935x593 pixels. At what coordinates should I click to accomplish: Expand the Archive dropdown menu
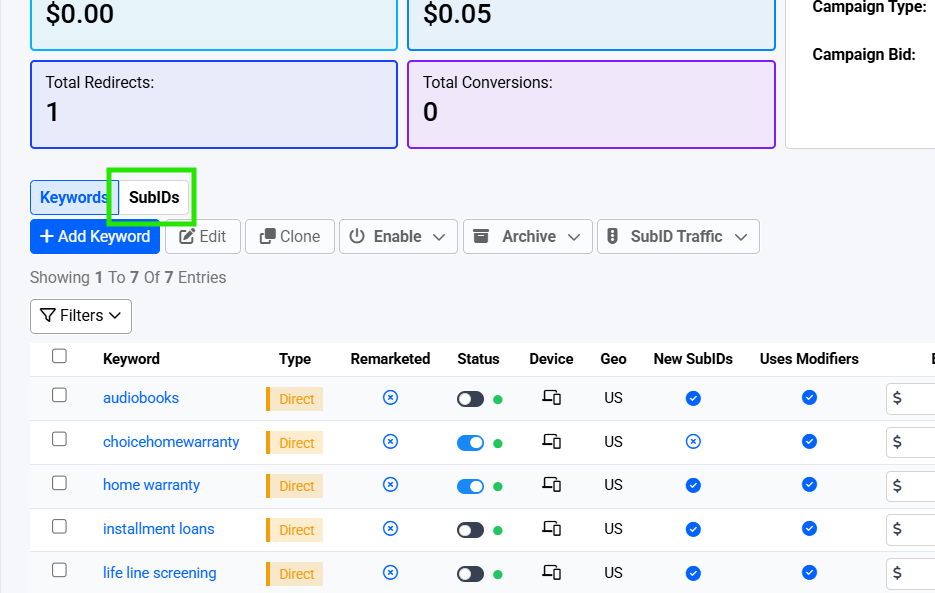tap(527, 237)
